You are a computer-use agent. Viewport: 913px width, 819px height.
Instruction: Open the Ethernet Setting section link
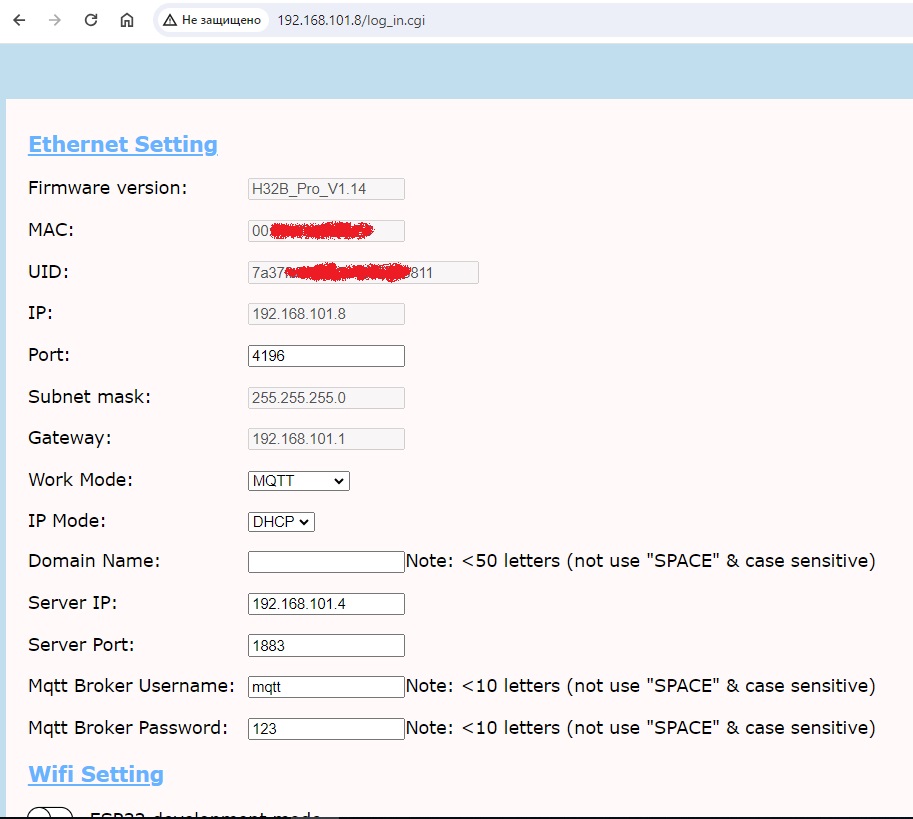(123, 145)
